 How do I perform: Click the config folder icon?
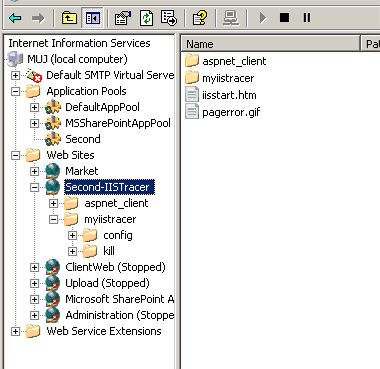[x=90, y=235]
